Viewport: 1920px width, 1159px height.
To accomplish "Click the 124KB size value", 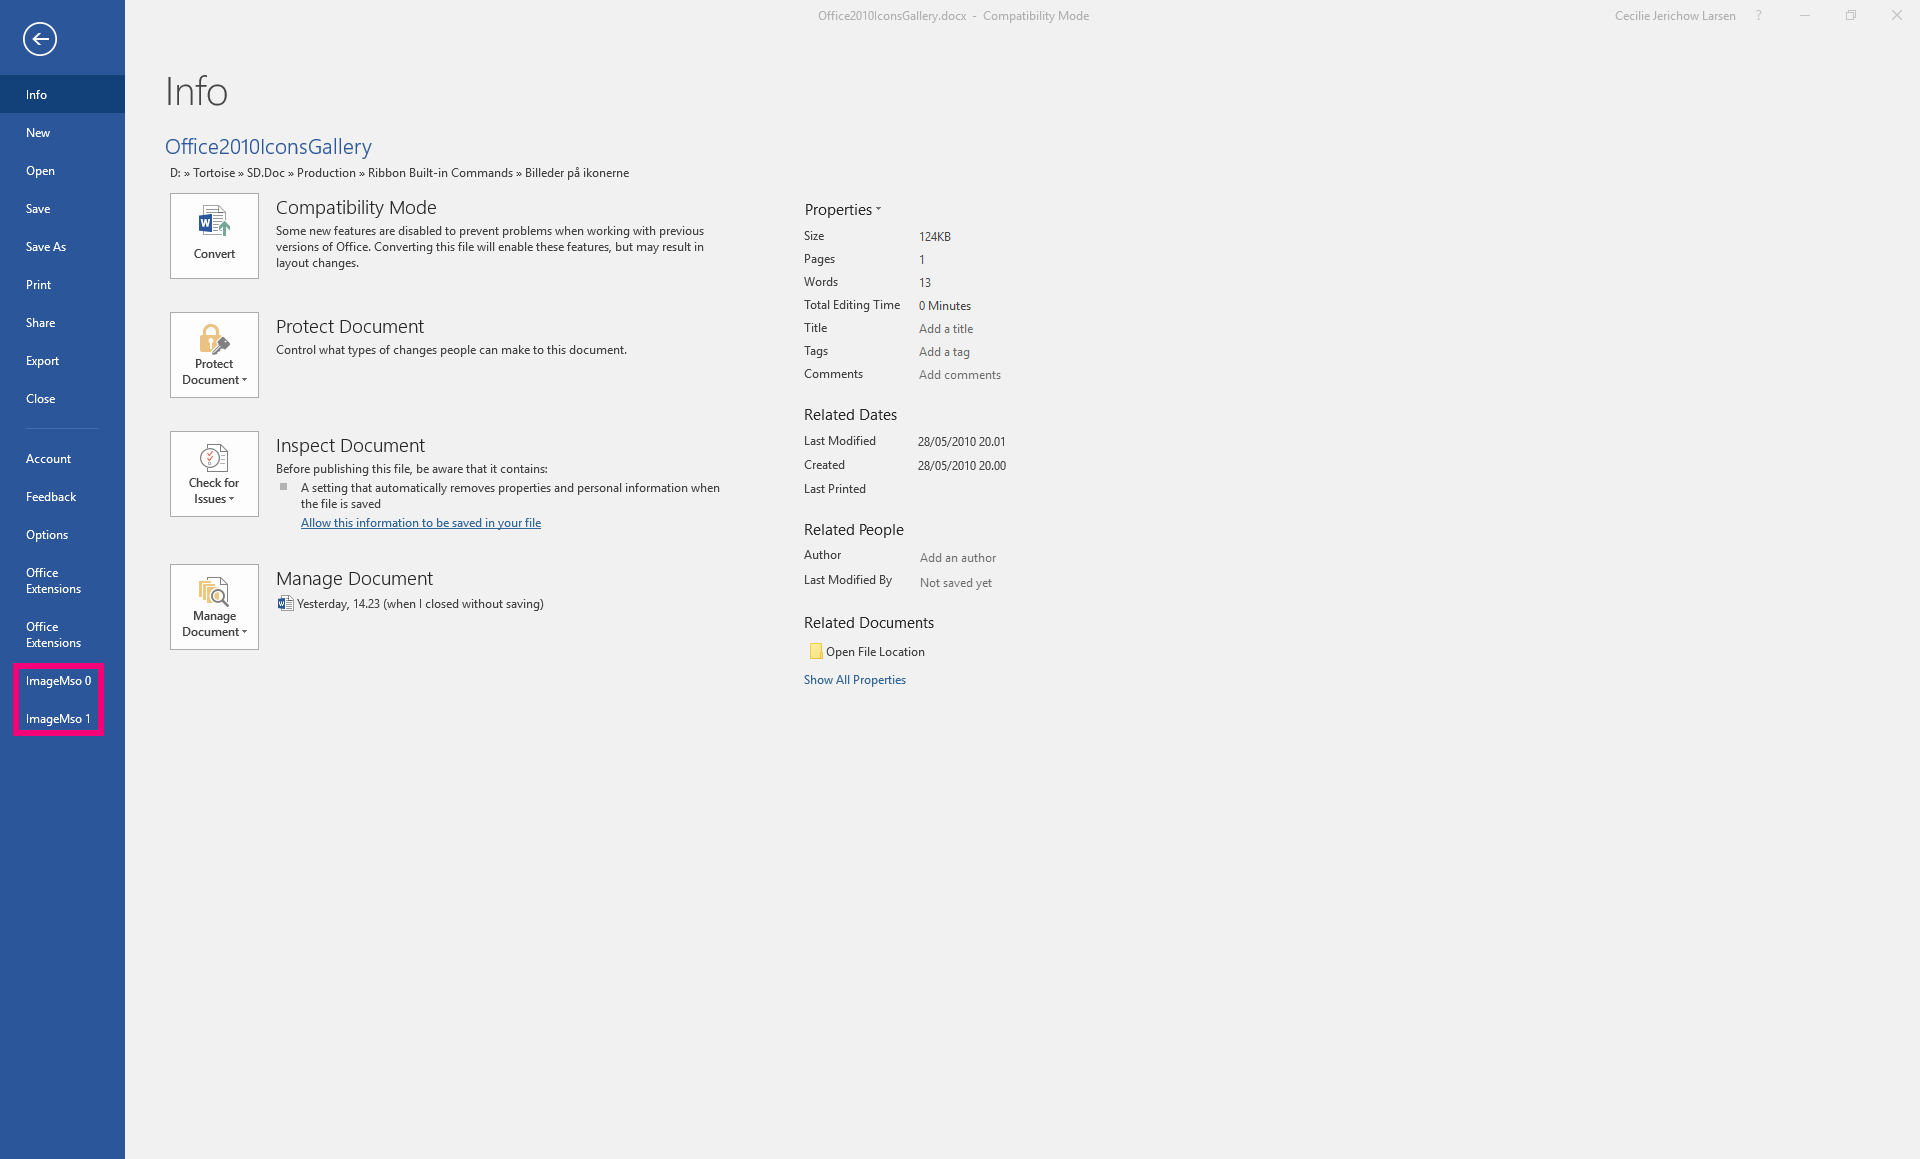I will click(935, 237).
